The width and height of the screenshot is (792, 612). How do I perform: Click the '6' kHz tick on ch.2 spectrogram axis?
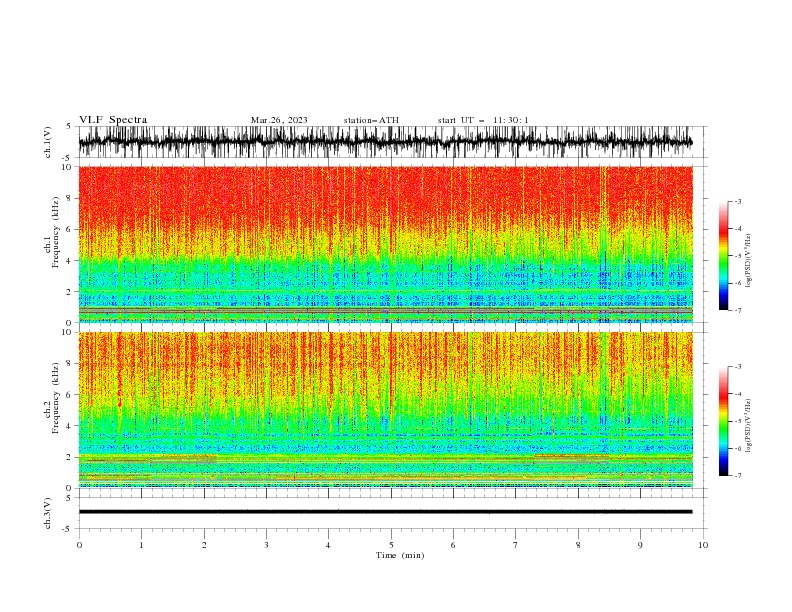click(x=70, y=394)
